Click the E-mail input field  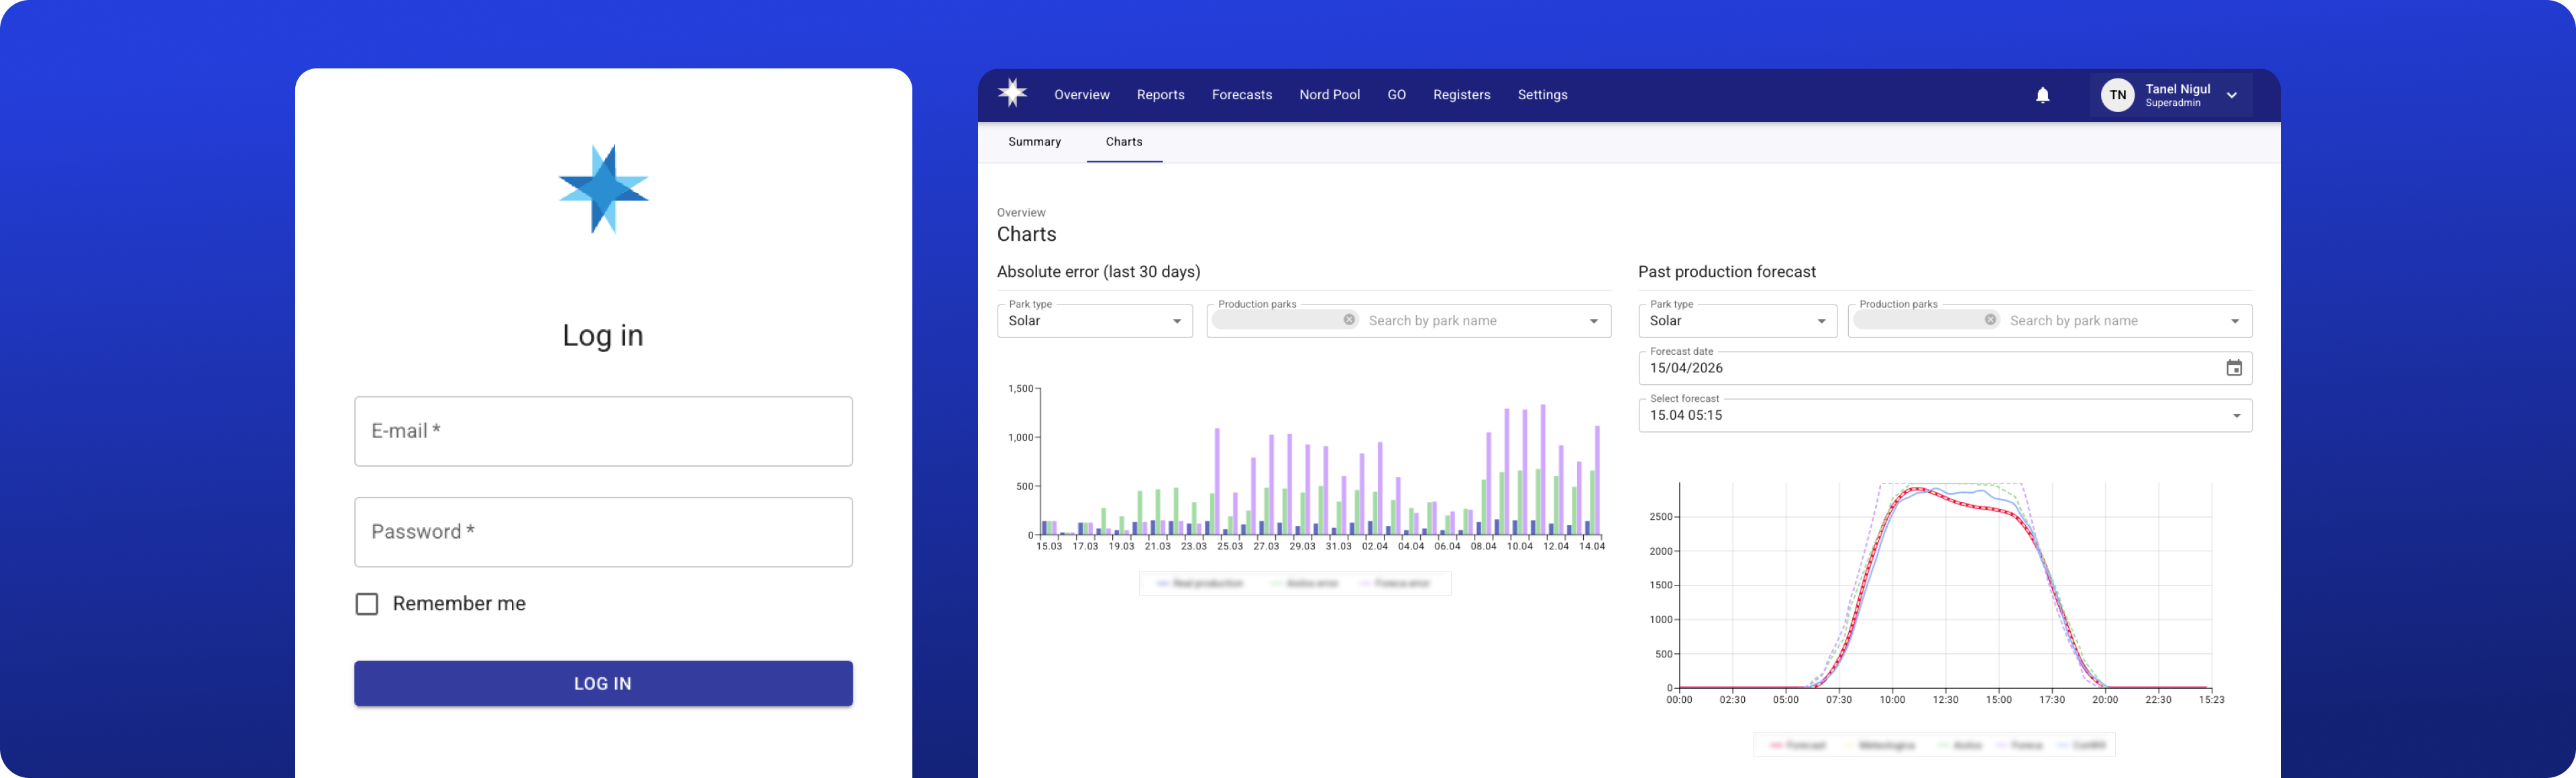[603, 431]
